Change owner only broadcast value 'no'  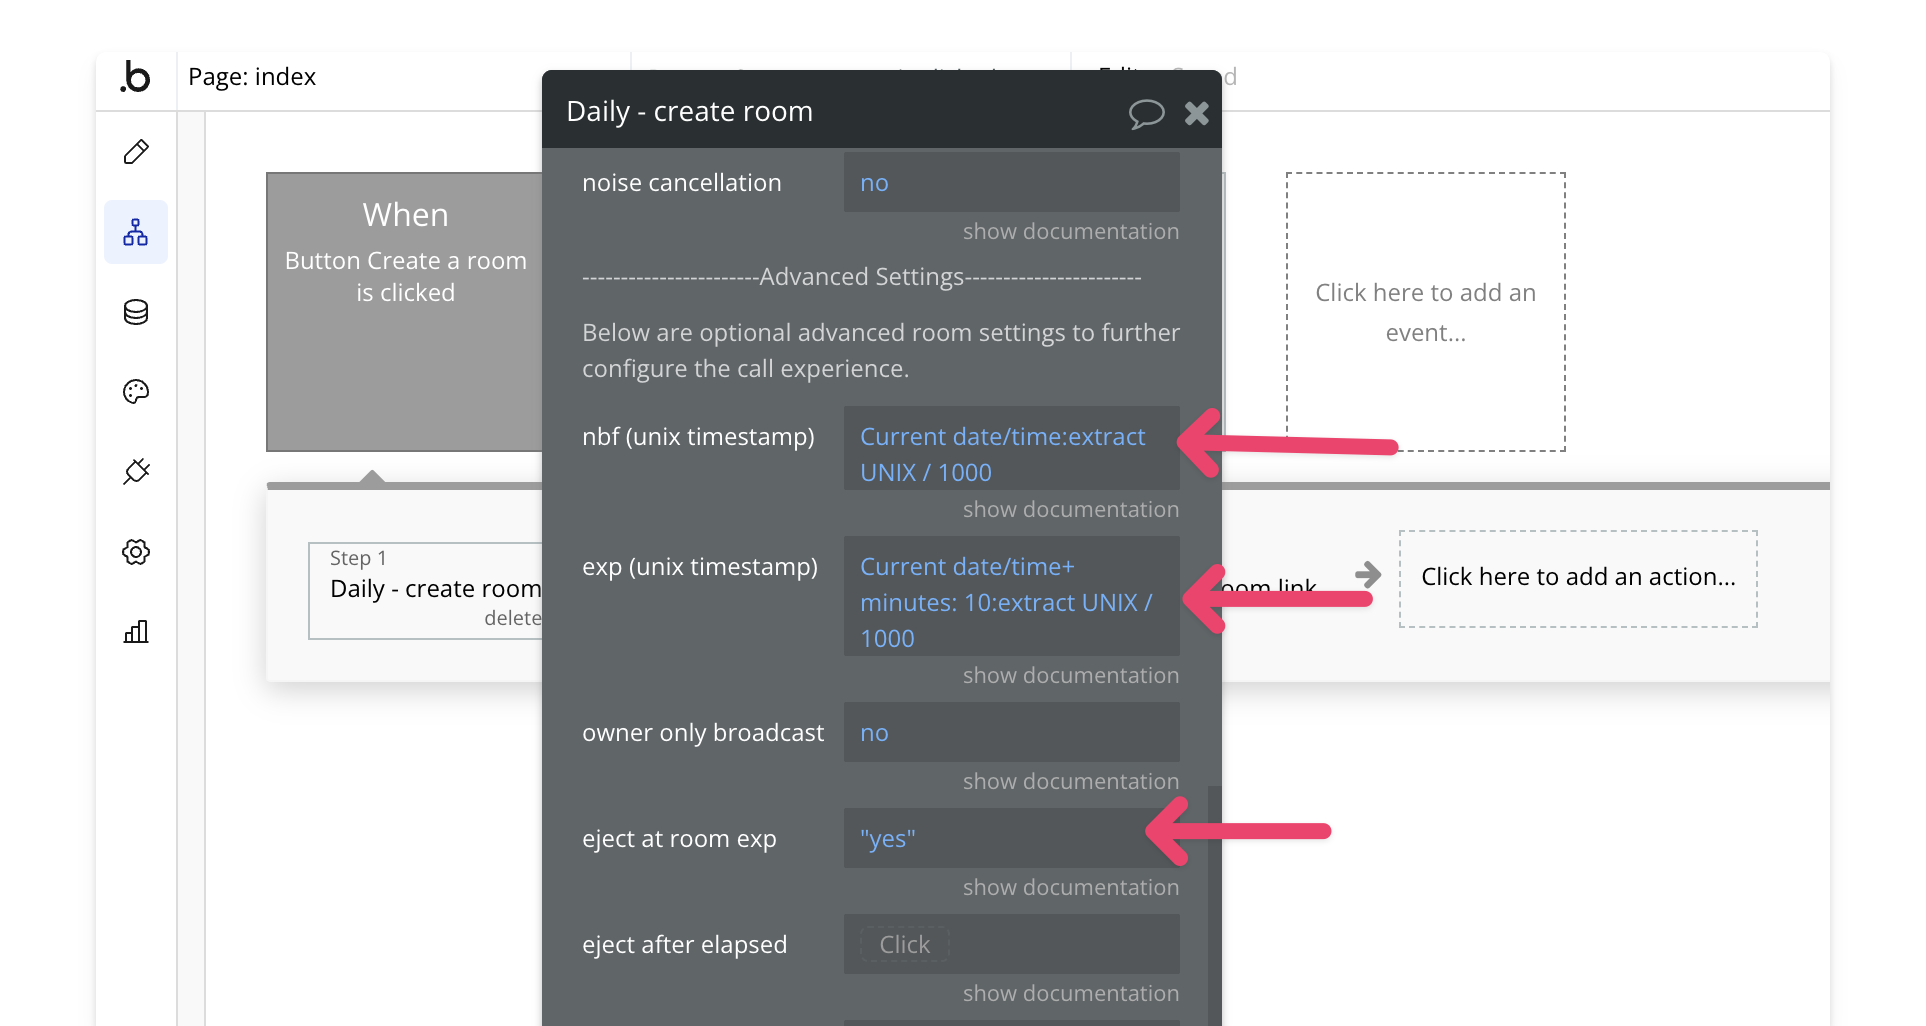(1012, 732)
